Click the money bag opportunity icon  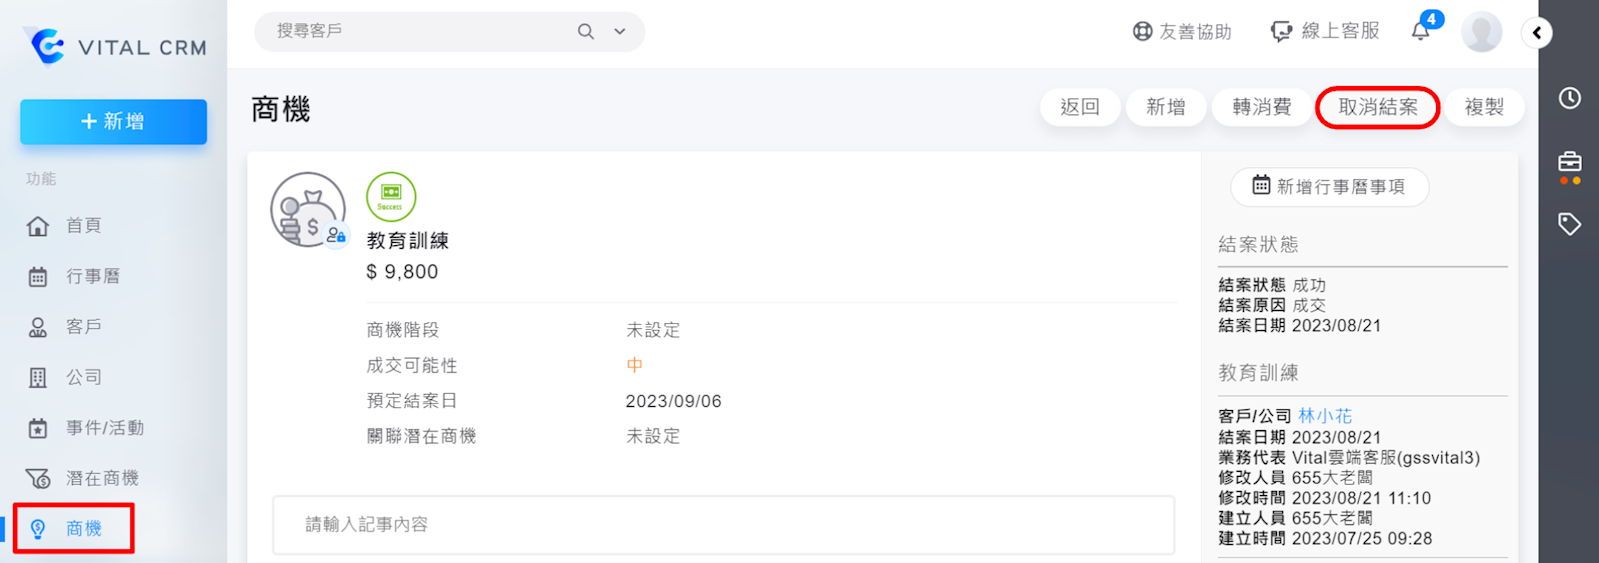(x=306, y=211)
